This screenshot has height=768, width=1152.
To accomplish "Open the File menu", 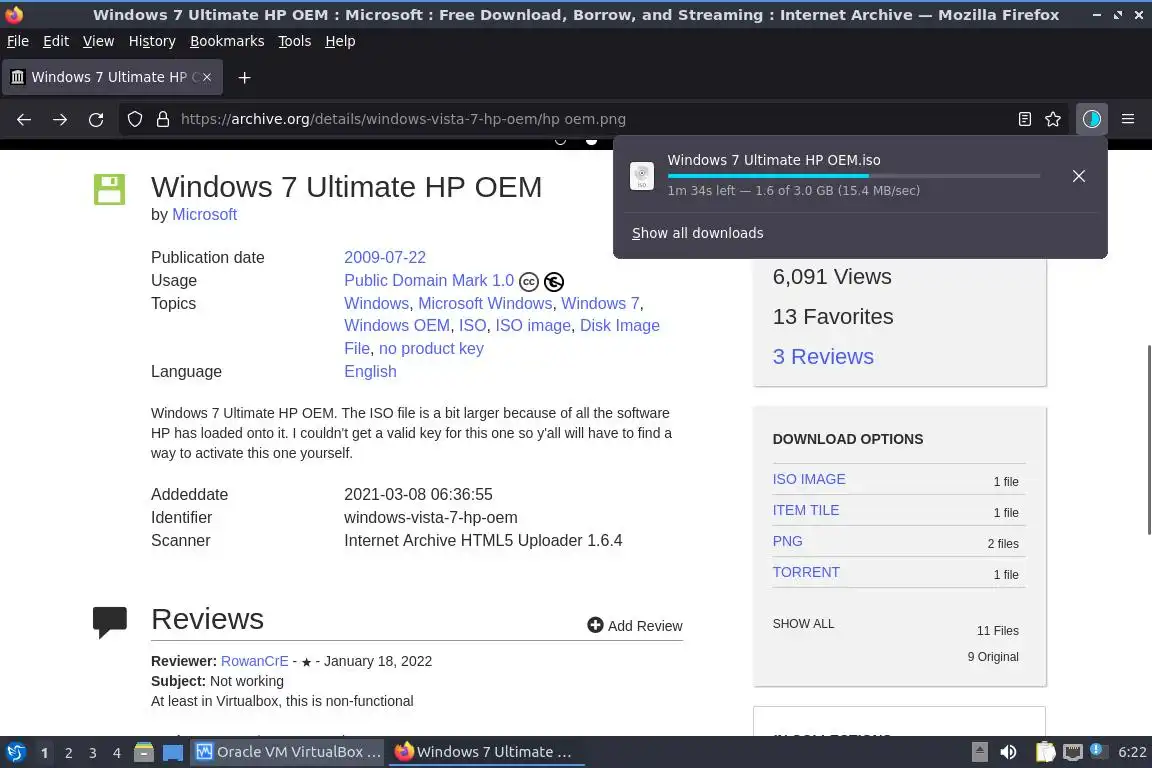I will (18, 41).
